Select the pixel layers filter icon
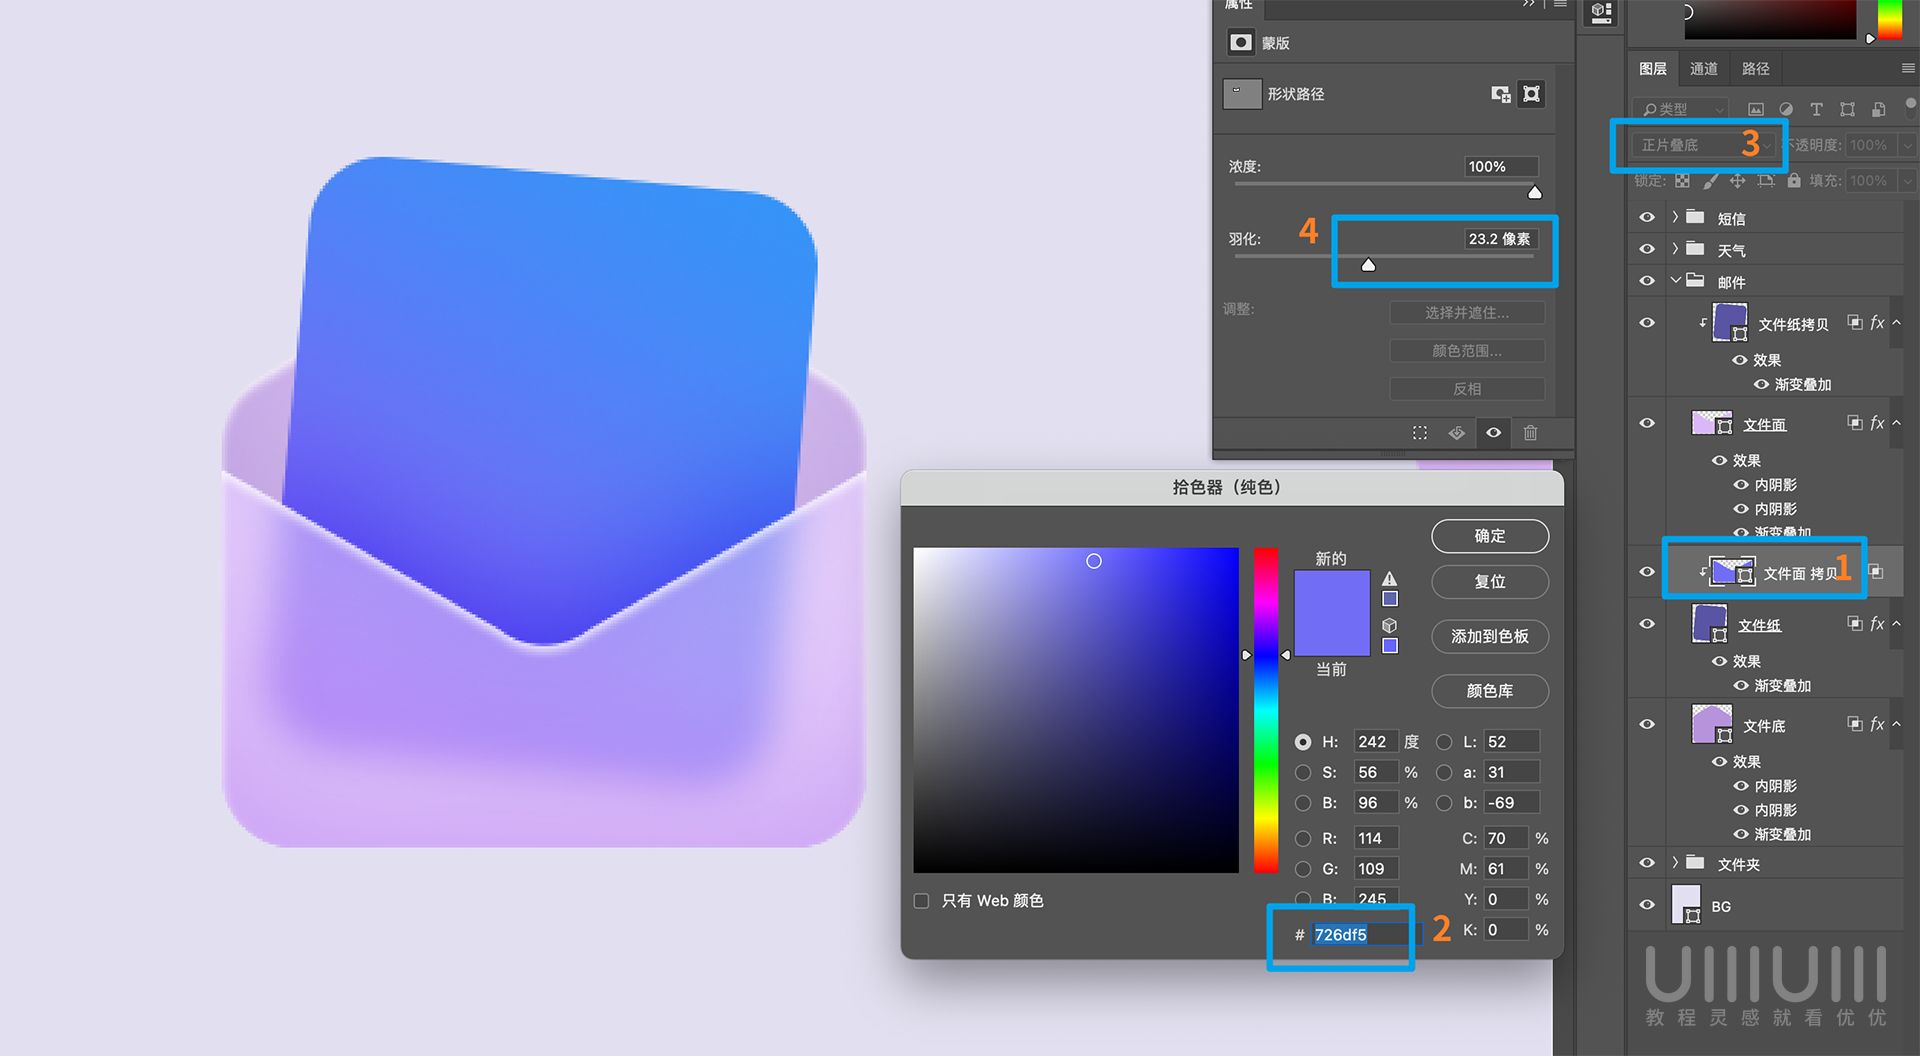This screenshot has width=1920, height=1056. click(x=1756, y=110)
